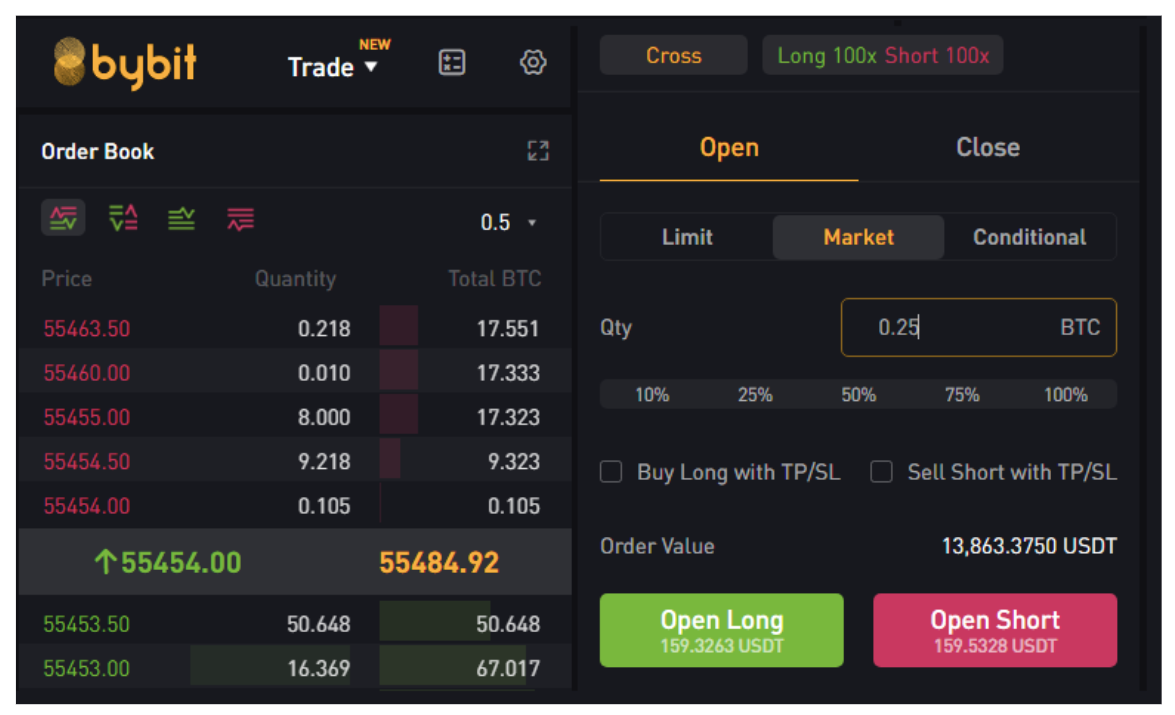Screen dimensions: 1175x715
Task: Set quantity to 50% on the percentage bar
Action: tap(858, 395)
